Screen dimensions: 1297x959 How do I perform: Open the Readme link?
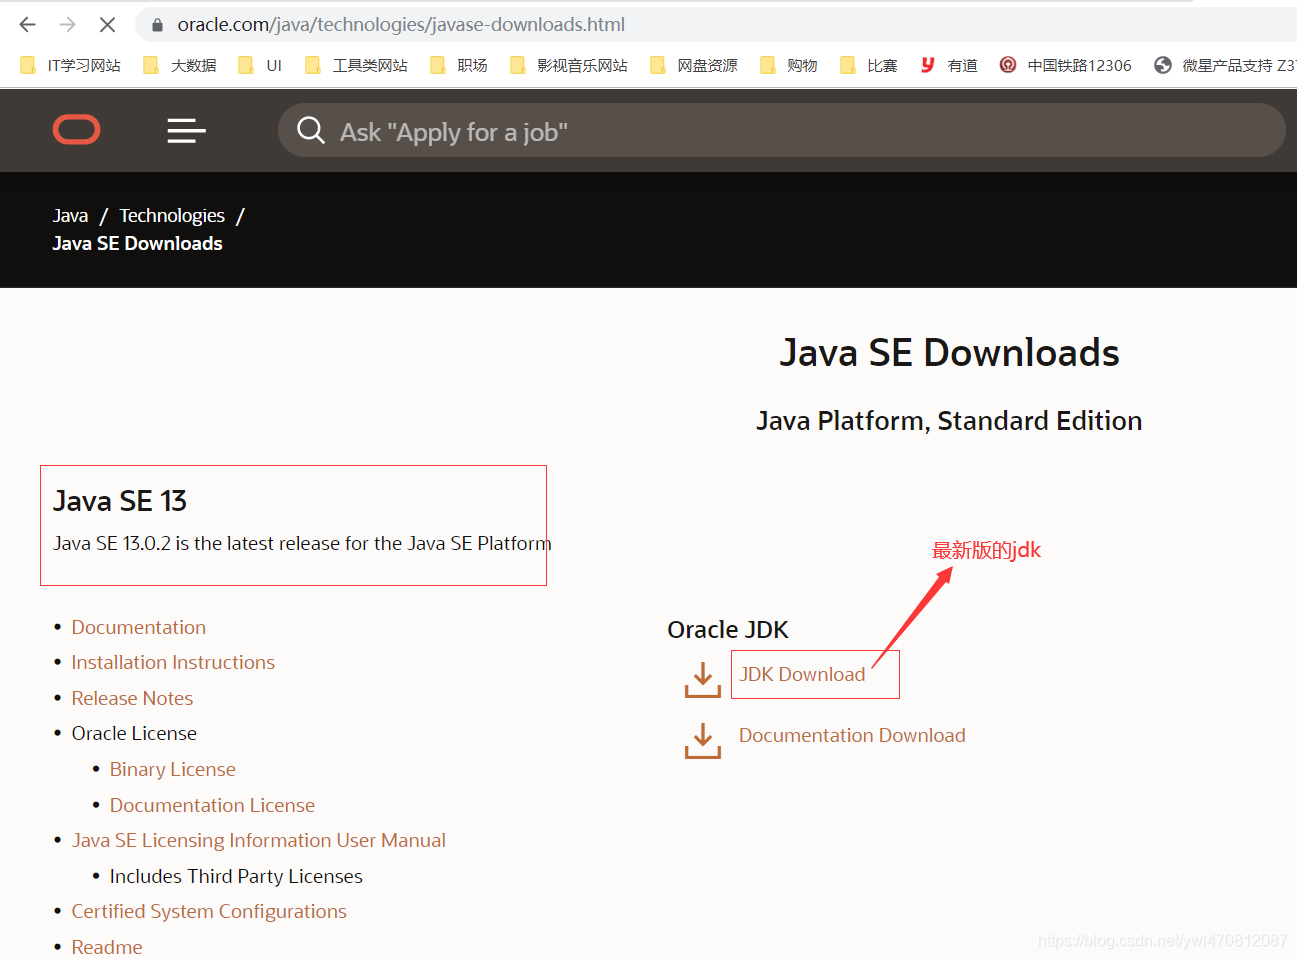107,947
